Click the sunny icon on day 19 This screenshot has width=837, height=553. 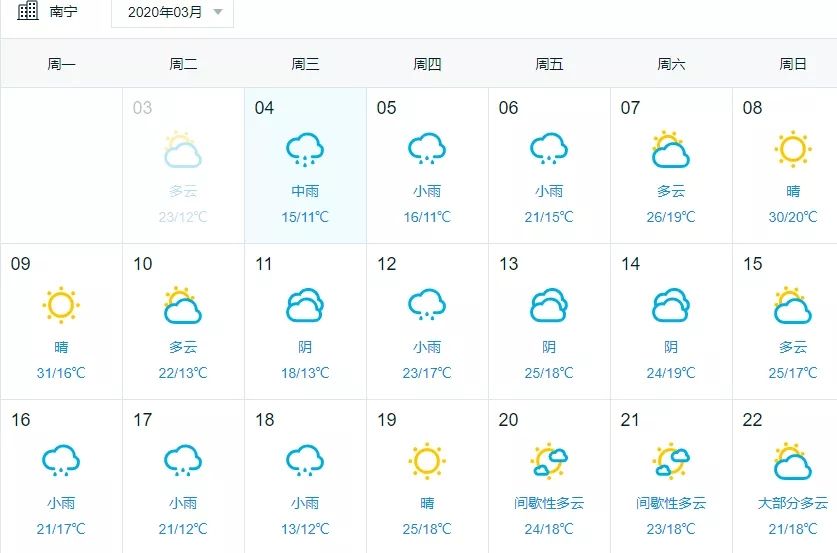tap(427, 461)
